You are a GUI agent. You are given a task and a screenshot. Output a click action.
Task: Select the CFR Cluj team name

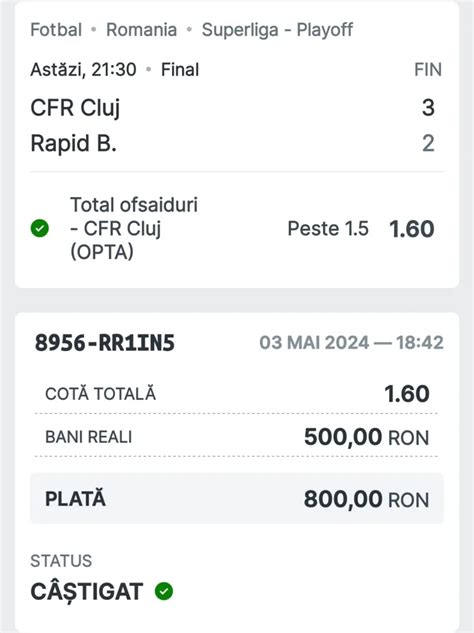(76, 108)
